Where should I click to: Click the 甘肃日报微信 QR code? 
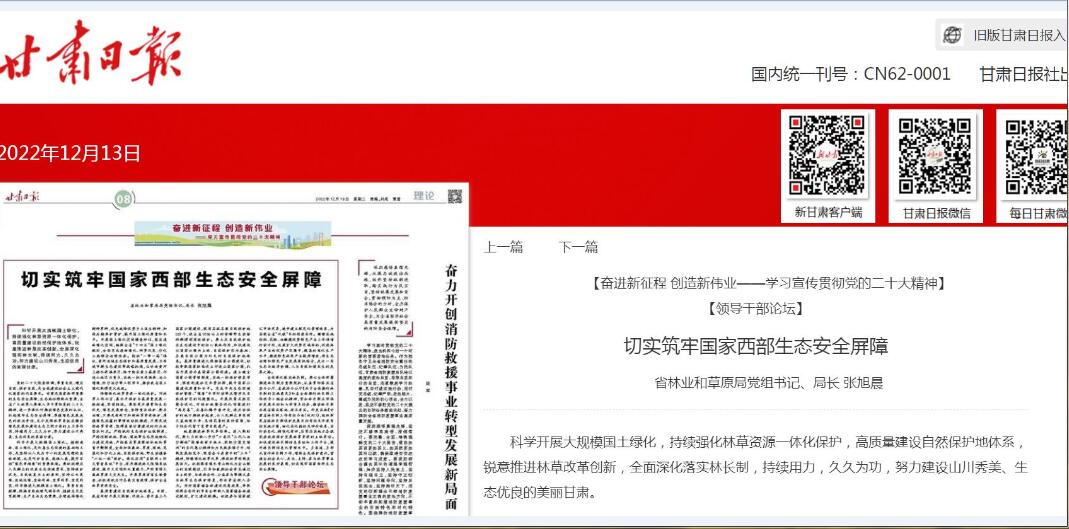click(935, 155)
